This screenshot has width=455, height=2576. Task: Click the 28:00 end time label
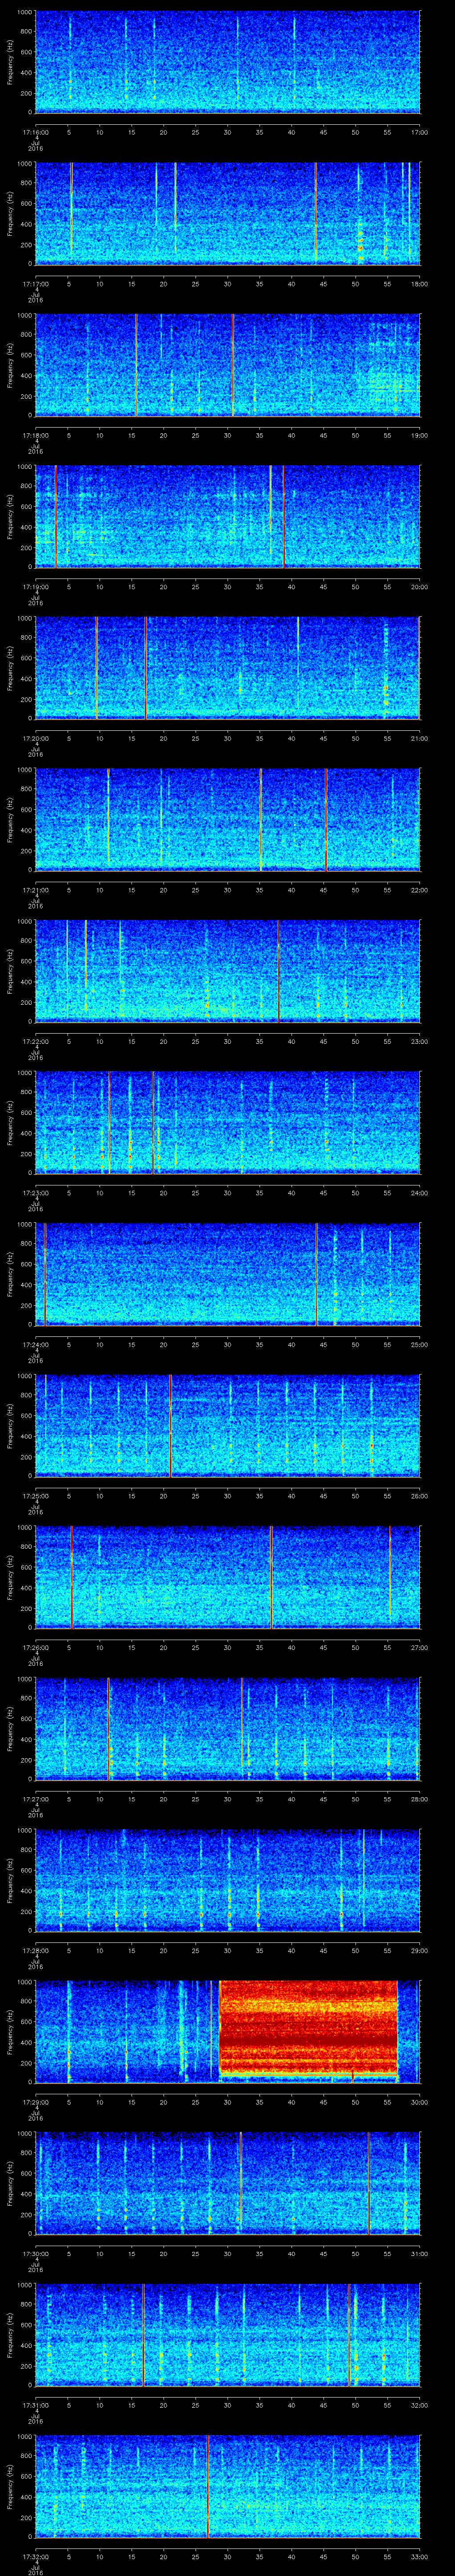tap(419, 1799)
